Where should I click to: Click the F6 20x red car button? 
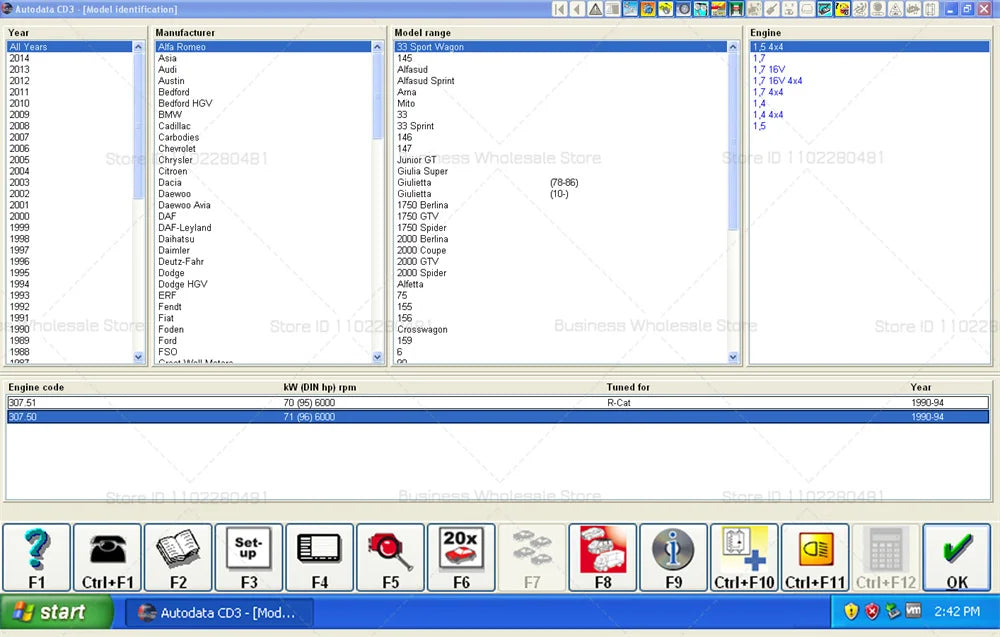point(462,557)
